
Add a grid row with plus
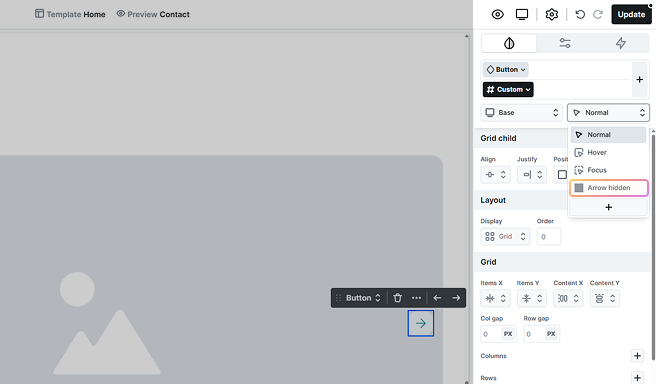637,378
